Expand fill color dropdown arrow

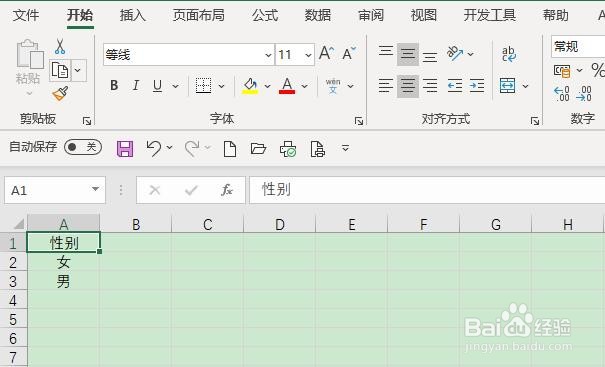pos(267,86)
